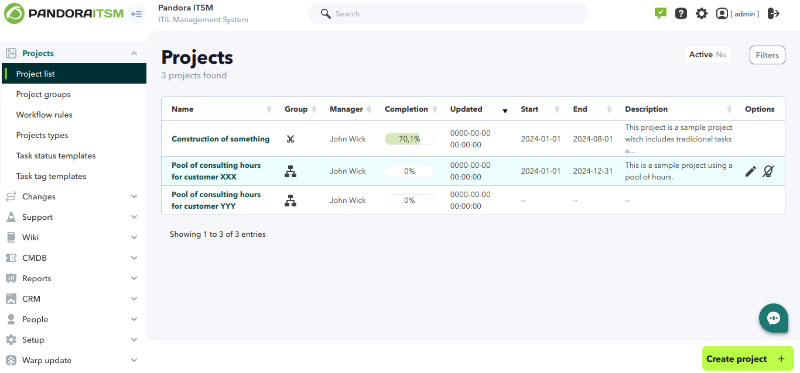Screen dimensions: 800x373
Task: Sort table by End column header
Action: coord(592,109)
